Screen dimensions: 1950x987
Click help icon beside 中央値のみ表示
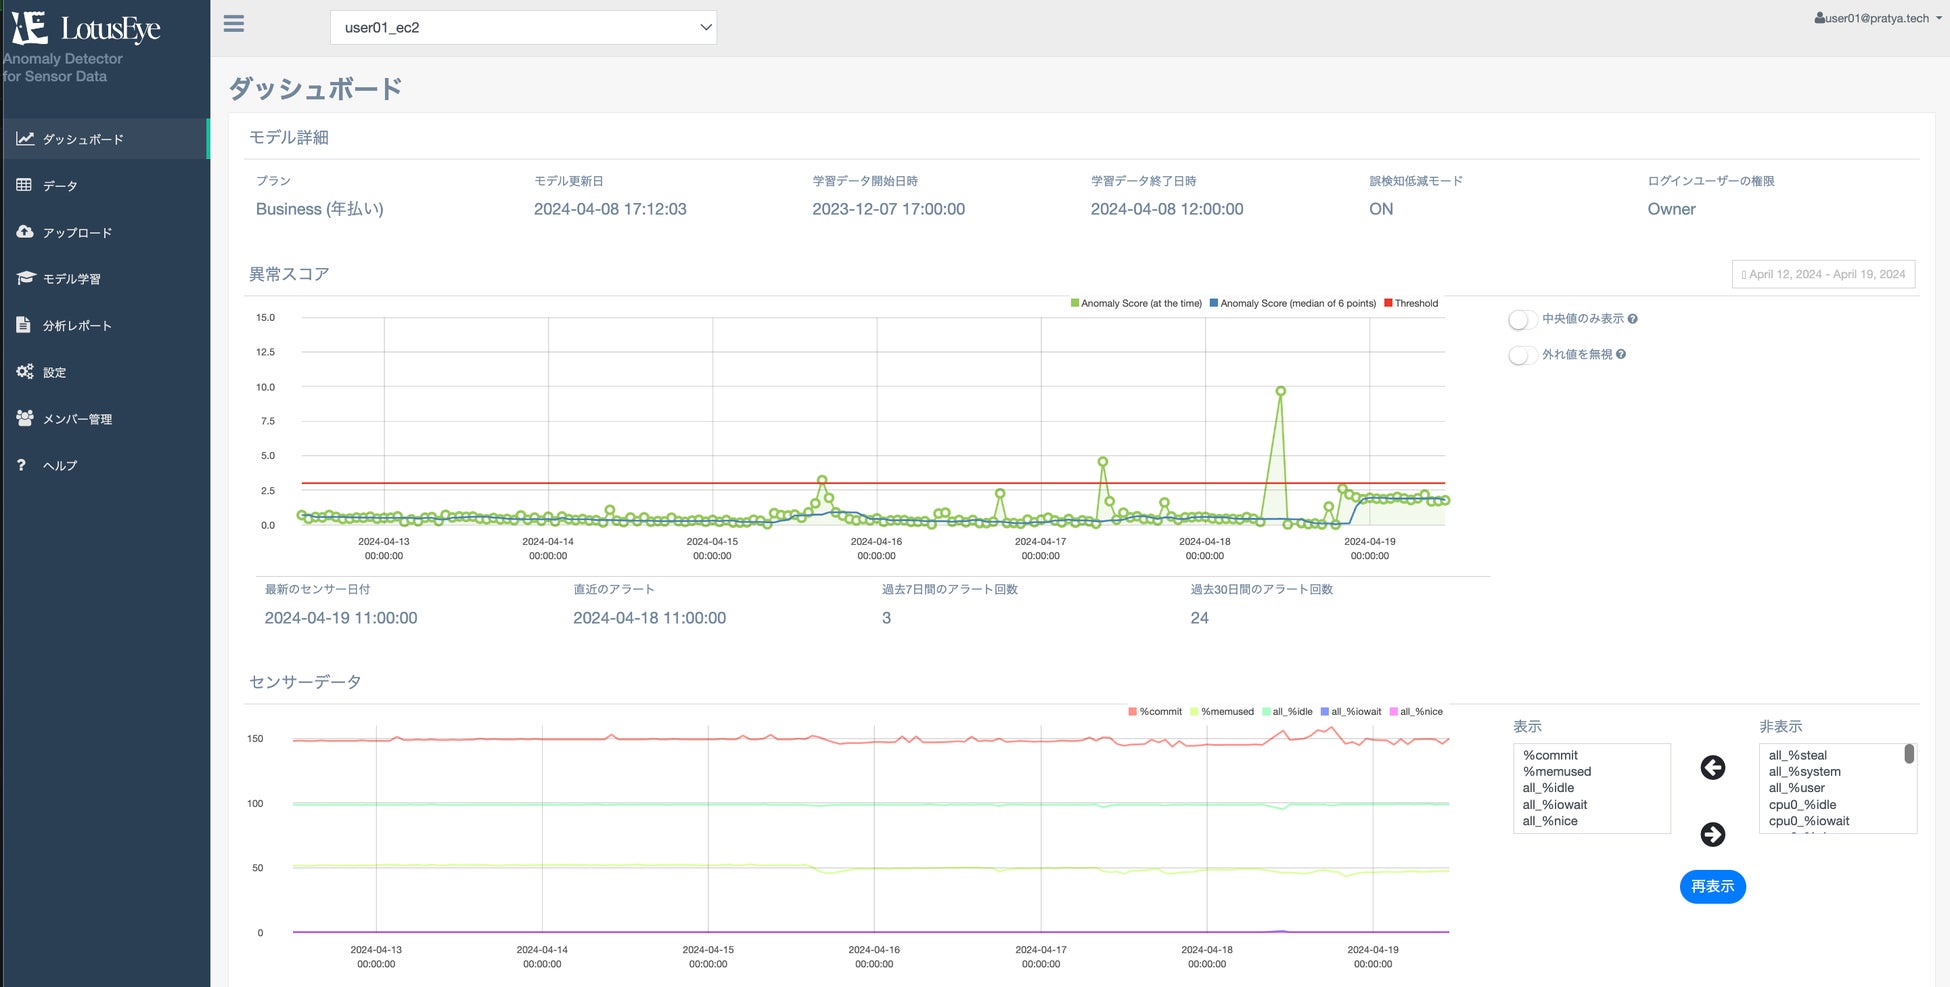click(1633, 319)
